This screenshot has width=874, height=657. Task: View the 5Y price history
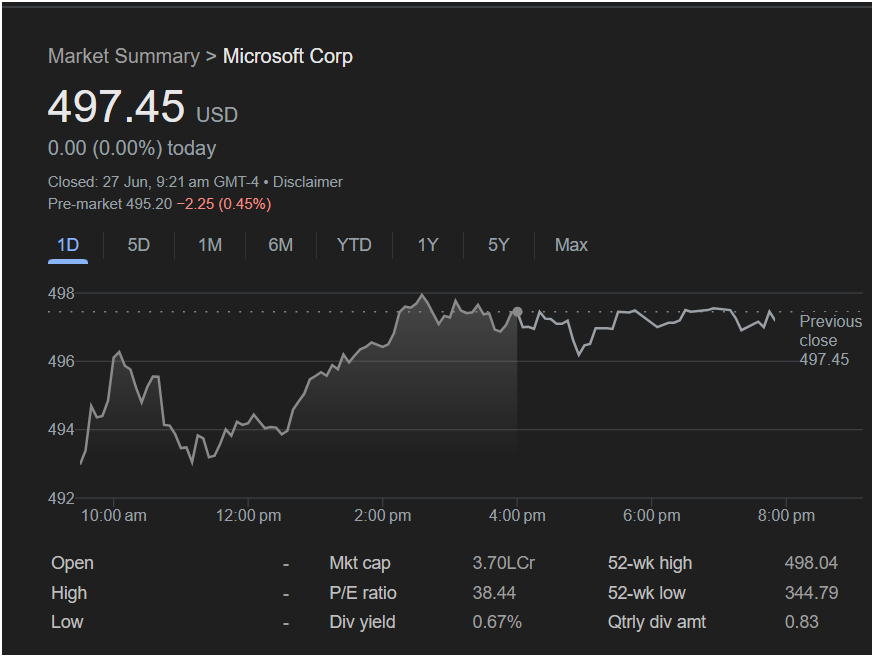[498, 245]
